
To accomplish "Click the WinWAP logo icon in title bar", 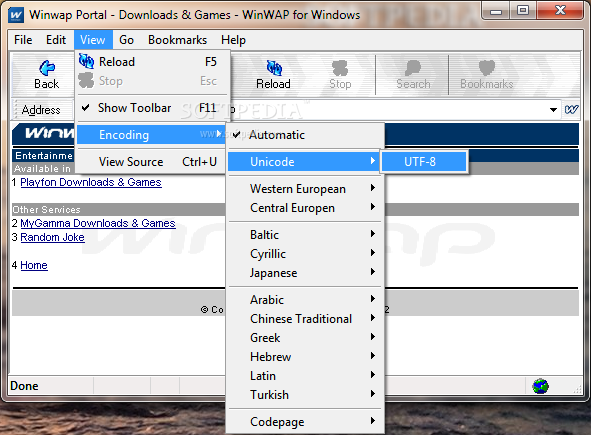I will pos(16,15).
